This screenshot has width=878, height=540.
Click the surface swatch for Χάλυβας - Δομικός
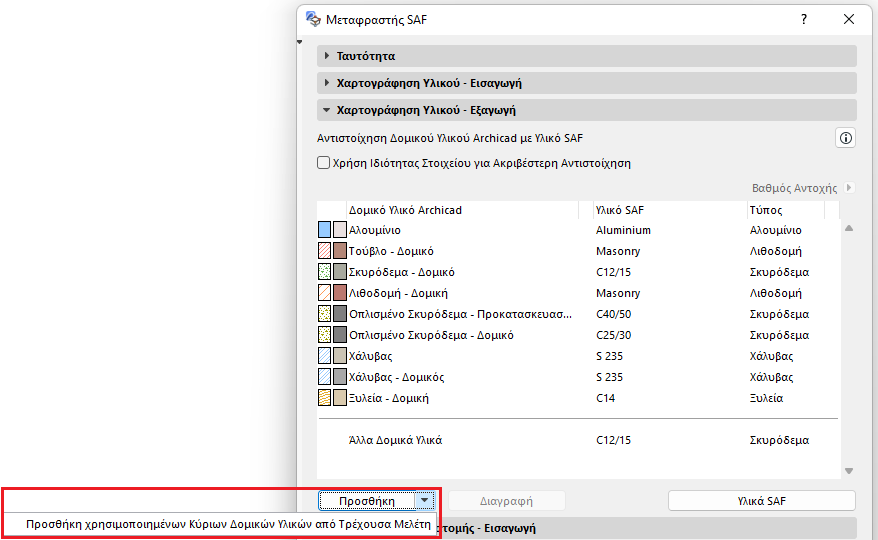pyautogui.click(x=339, y=377)
